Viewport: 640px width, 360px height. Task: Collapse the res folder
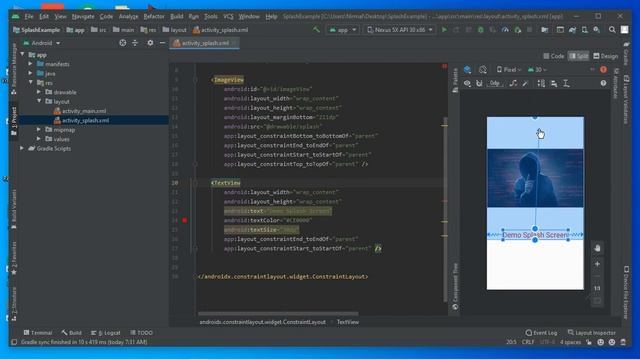click(x=31, y=83)
